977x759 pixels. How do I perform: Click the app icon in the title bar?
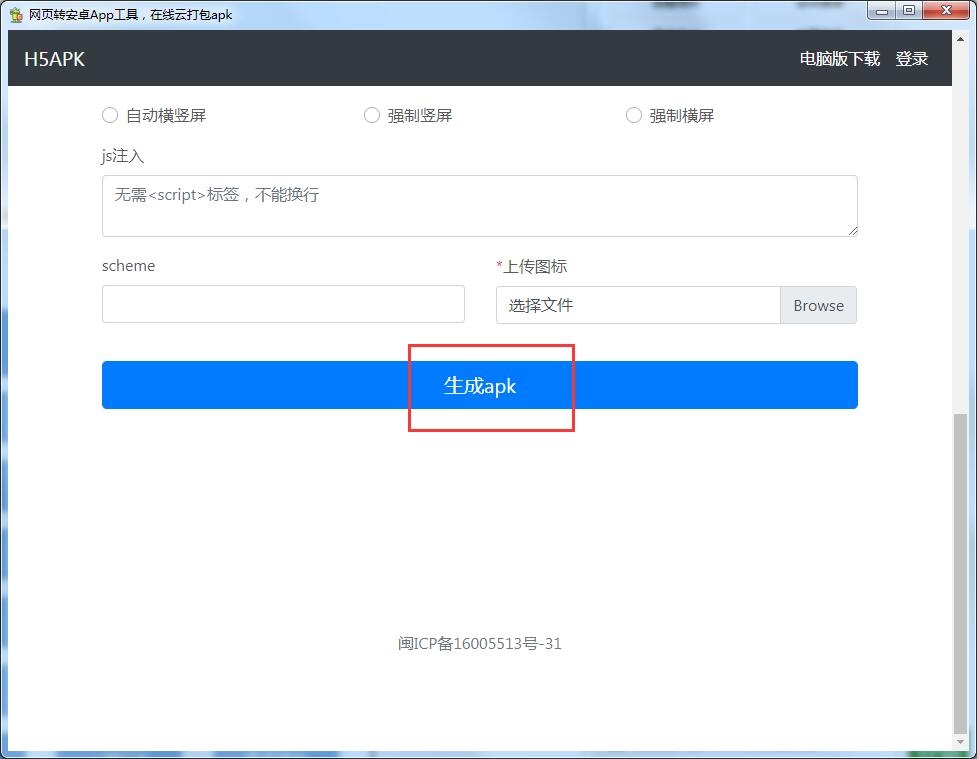tap(16, 15)
